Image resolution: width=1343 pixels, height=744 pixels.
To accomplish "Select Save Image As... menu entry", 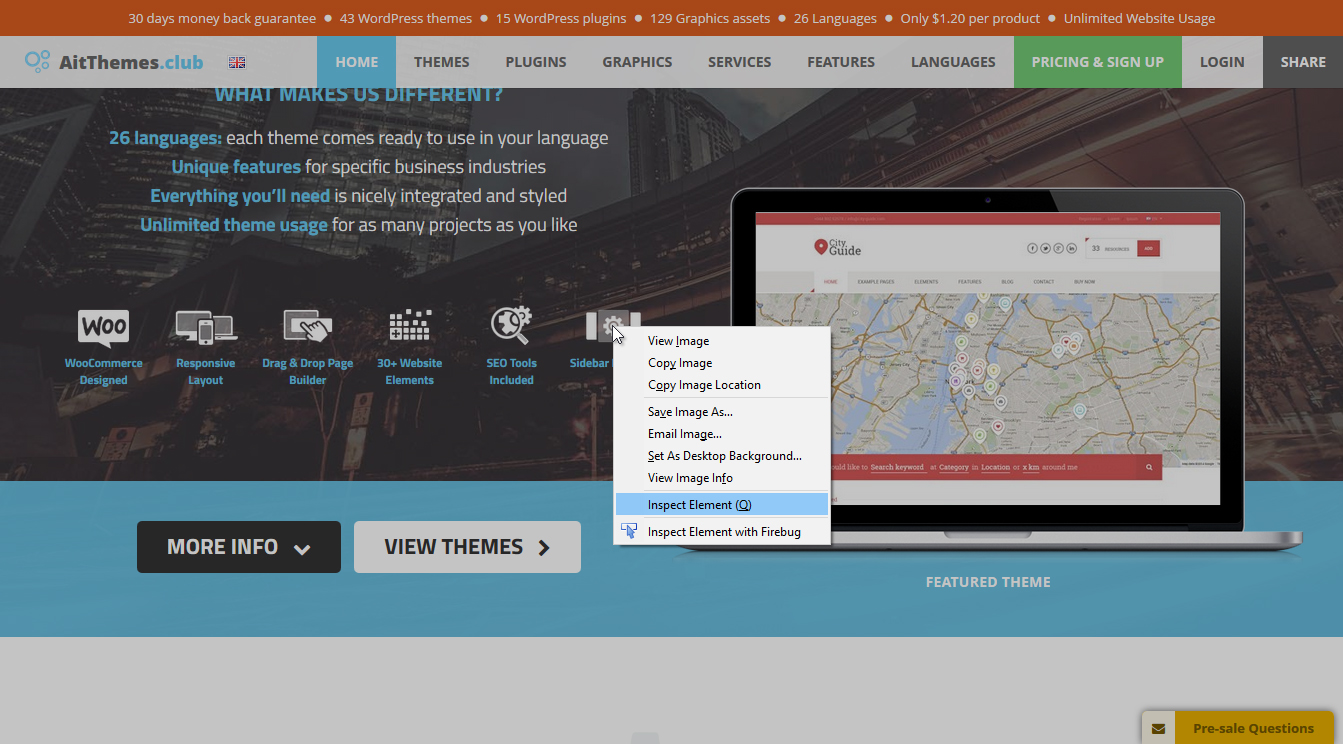I will (x=721, y=412).
